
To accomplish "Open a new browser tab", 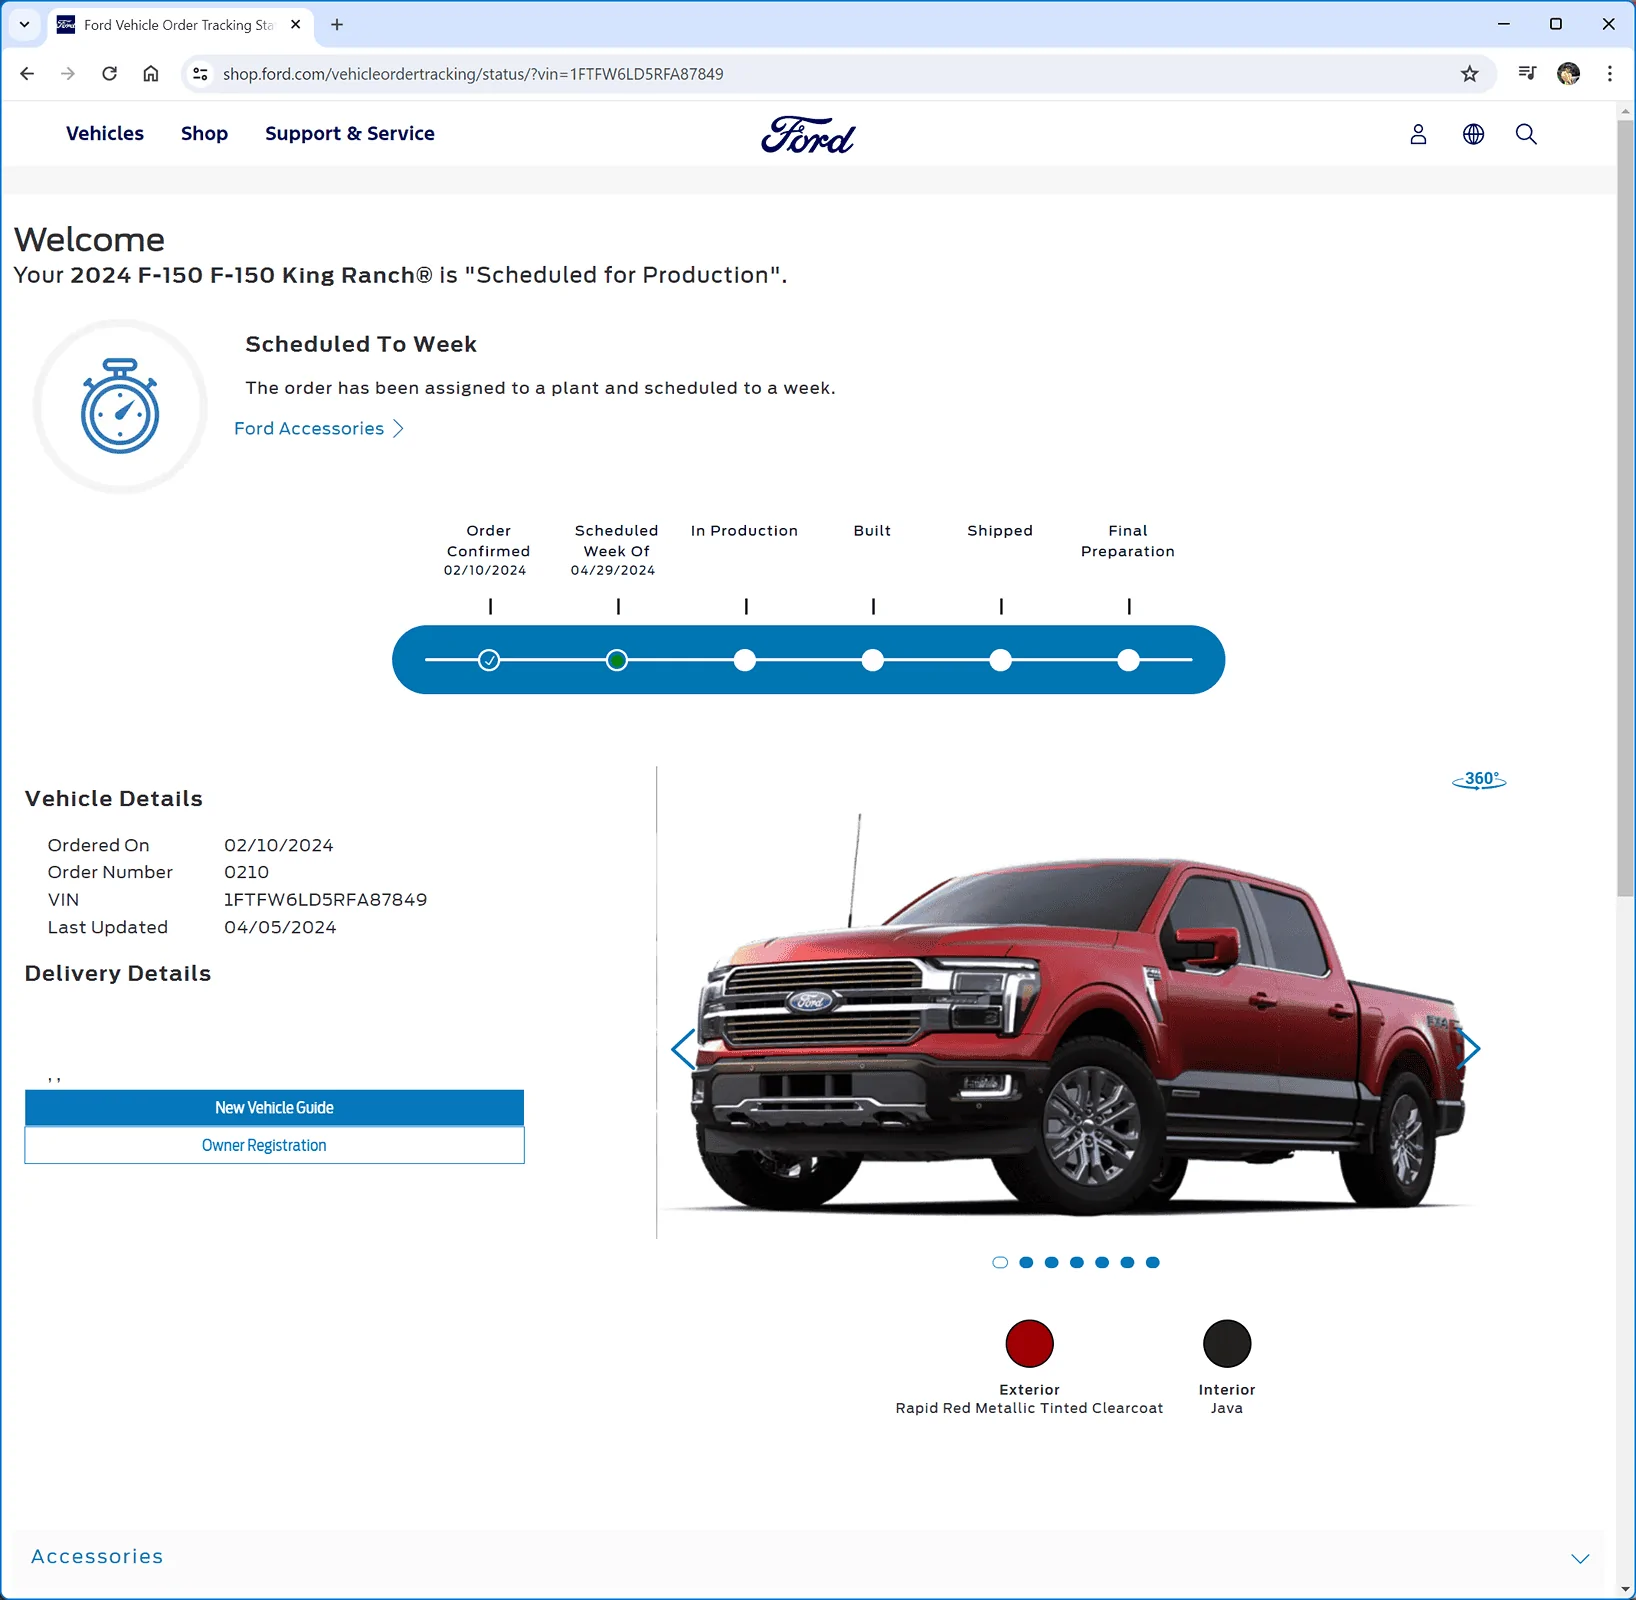I will click(x=337, y=25).
